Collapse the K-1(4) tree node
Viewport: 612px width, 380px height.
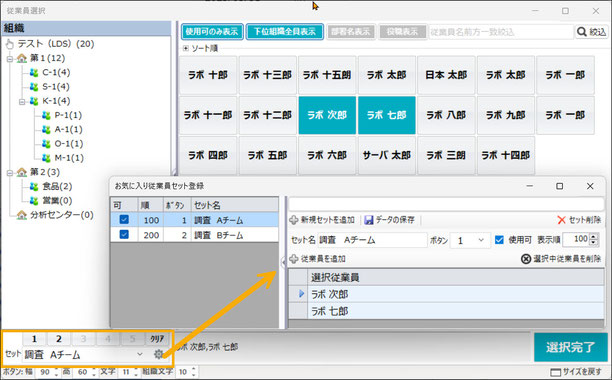click(x=22, y=102)
